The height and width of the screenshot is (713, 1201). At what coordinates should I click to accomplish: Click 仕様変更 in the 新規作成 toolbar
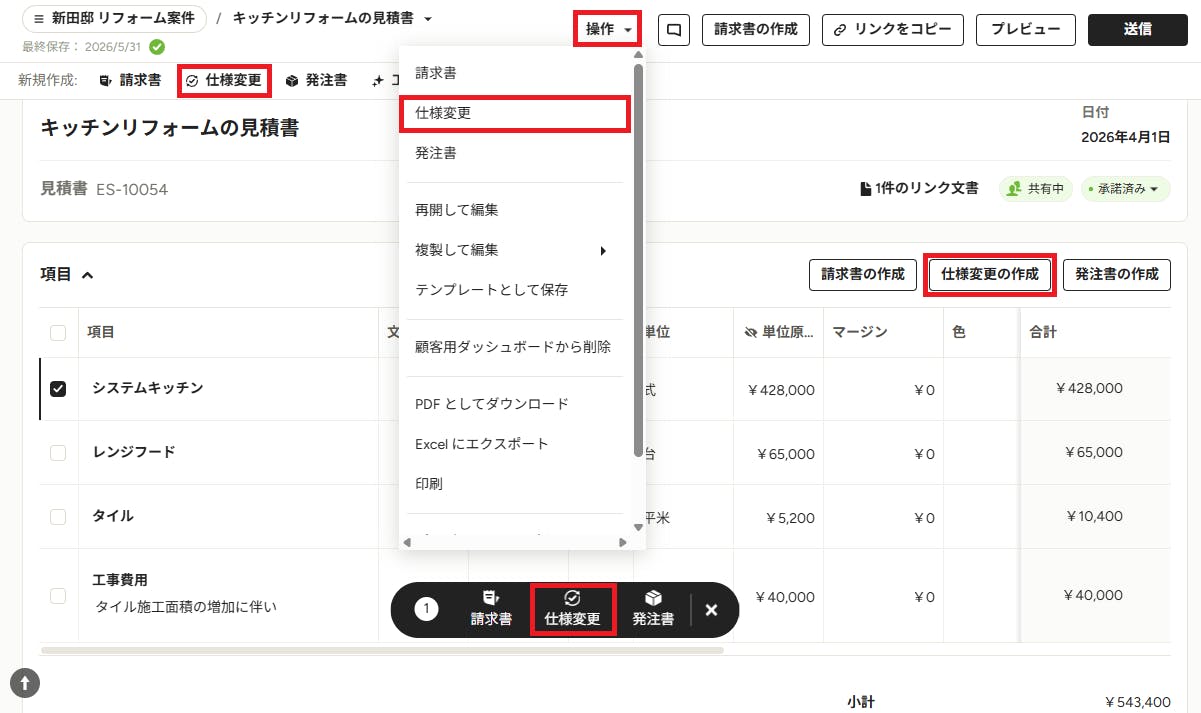pyautogui.click(x=225, y=80)
